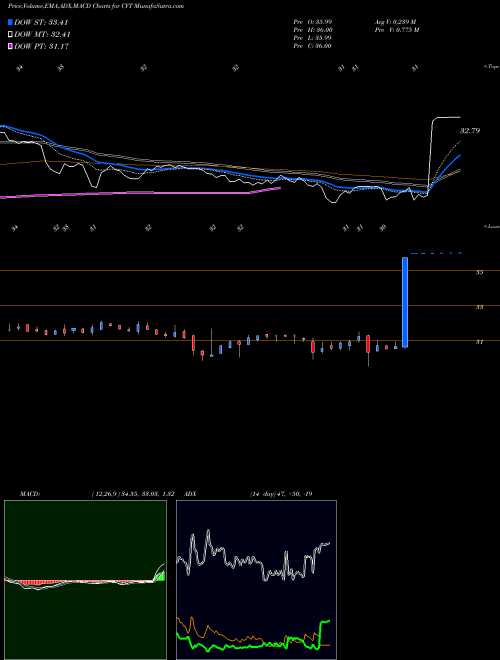Screen dimensions: 500x660
Task: Click the 'MACD:' panel heading
Action: 29,494
